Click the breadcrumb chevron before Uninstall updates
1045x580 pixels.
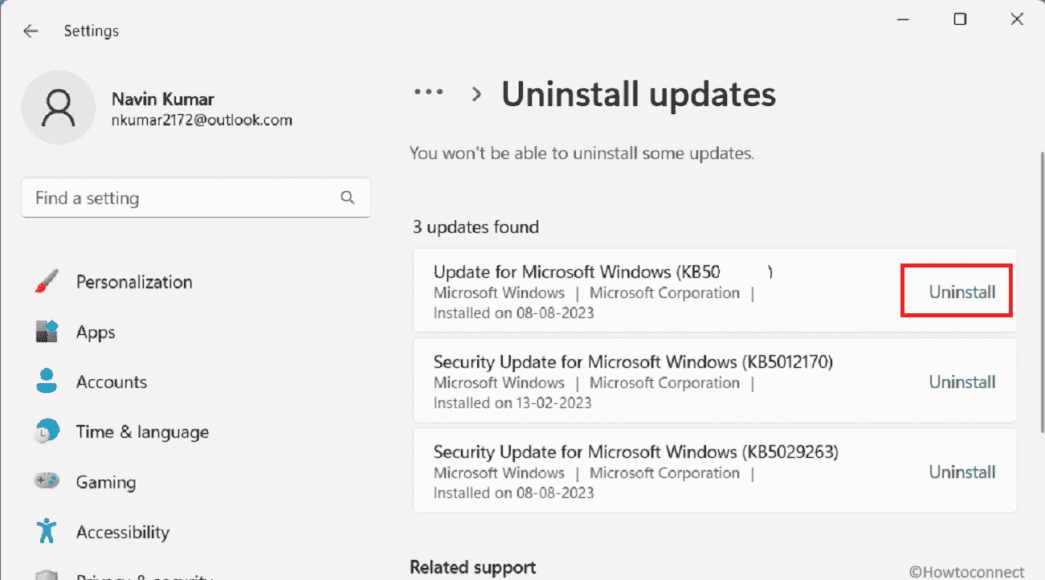(x=476, y=92)
